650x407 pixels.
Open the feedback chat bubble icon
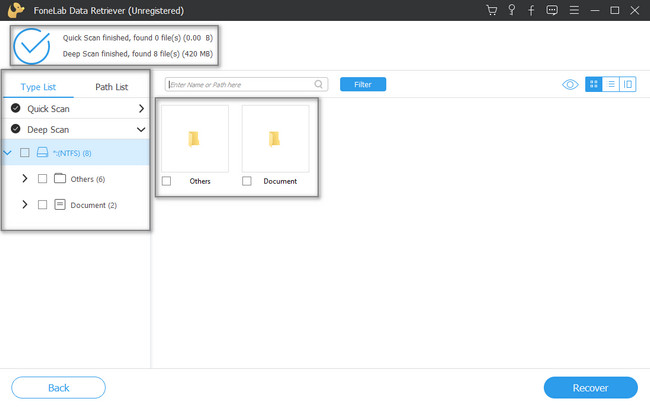[552, 10]
